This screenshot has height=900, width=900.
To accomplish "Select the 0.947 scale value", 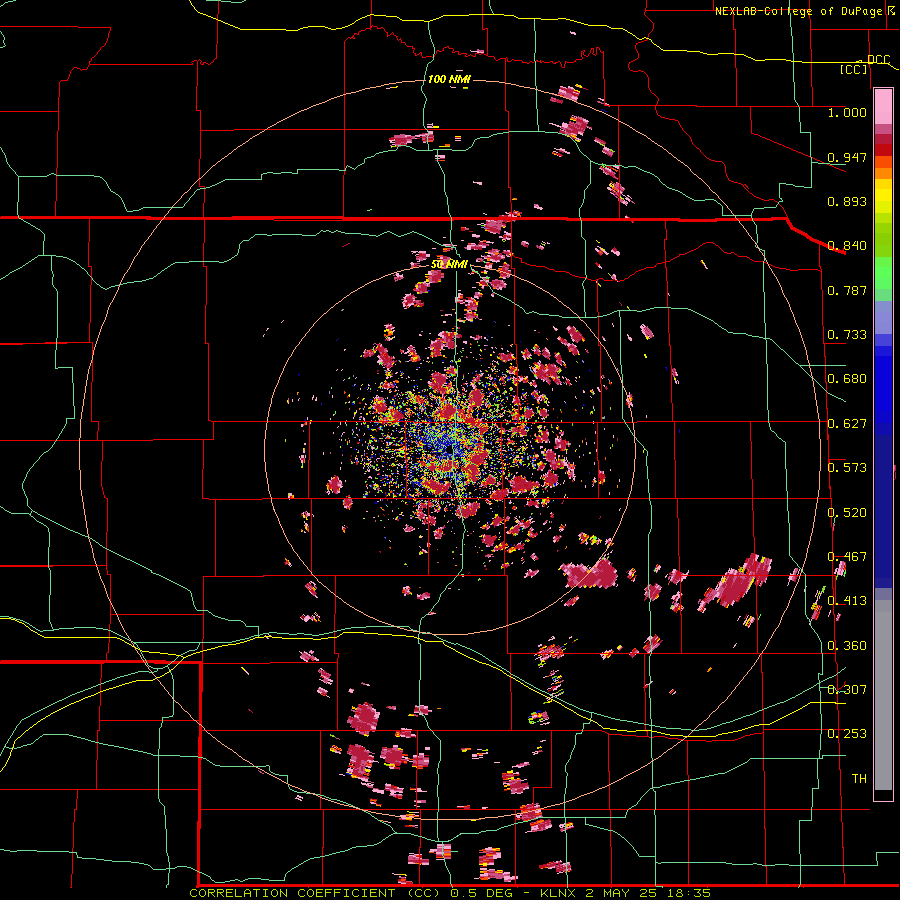I will (847, 157).
